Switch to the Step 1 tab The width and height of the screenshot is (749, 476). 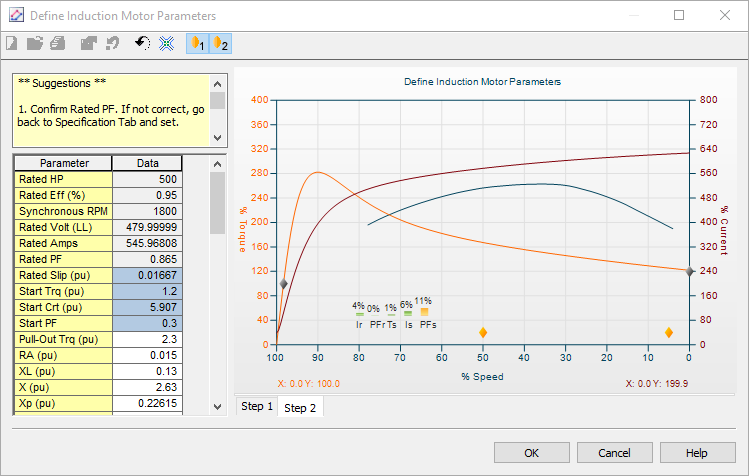click(257, 407)
